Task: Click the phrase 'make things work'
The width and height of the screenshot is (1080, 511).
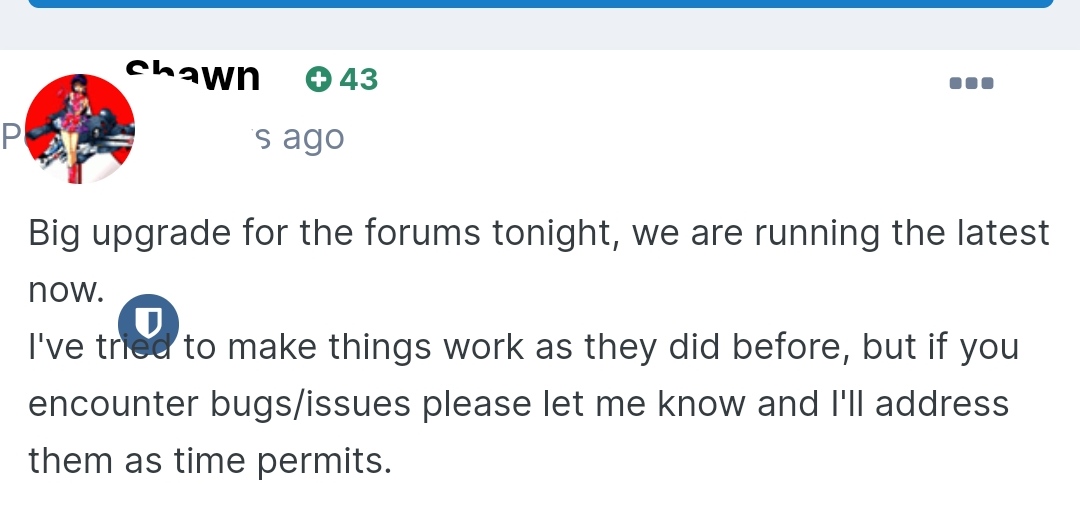Action: pos(375,346)
